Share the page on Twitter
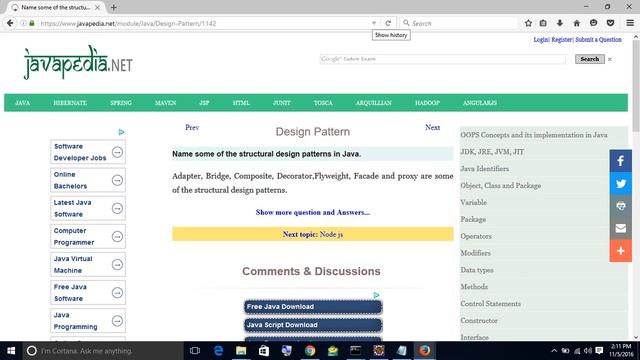The width and height of the screenshot is (640, 360). click(x=621, y=183)
